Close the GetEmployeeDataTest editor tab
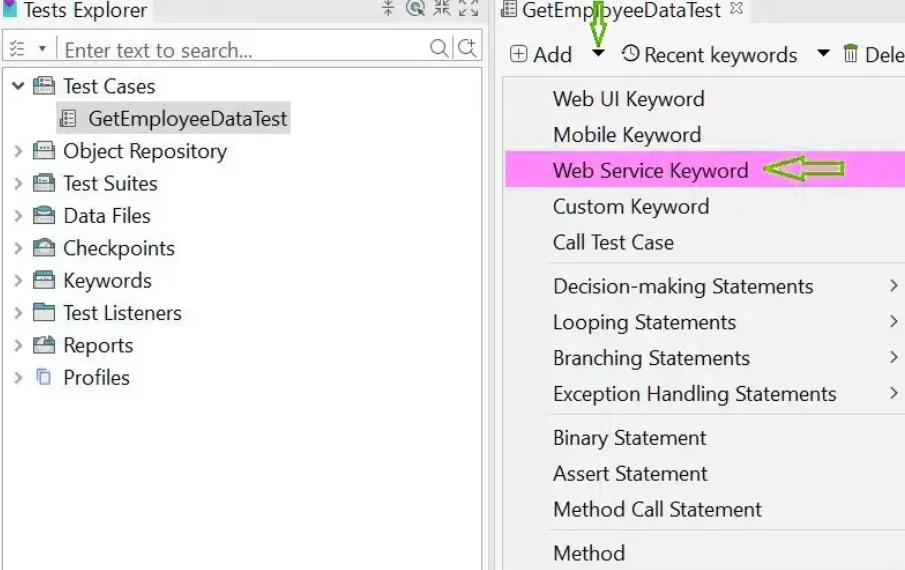This screenshot has width=905, height=570. pos(737,9)
